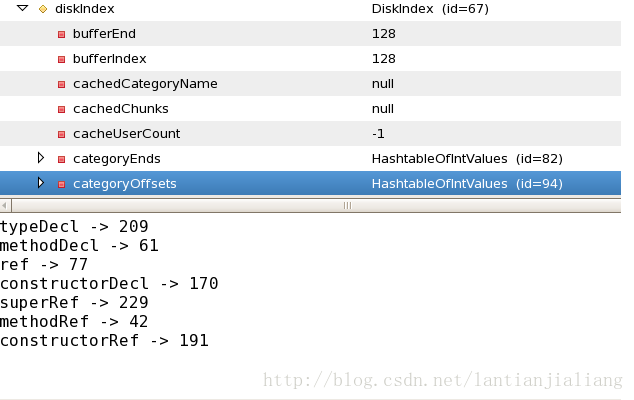Select the cacheUserCount variable row
This screenshot has width=634, height=400.
(x=311, y=133)
